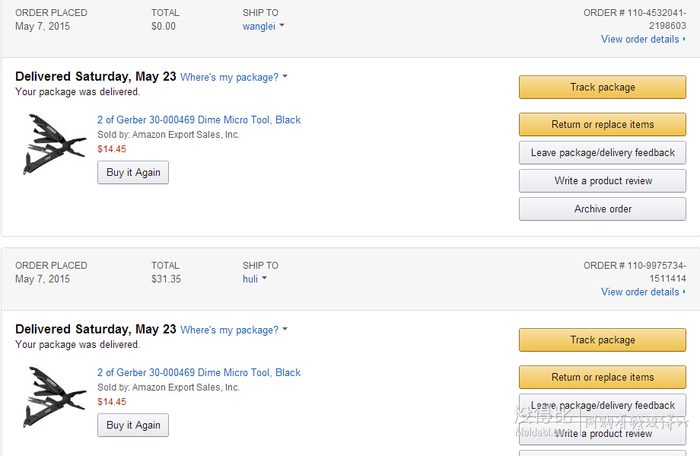Click Return or replace items in first order
The height and width of the screenshot is (456, 700).
602,124
